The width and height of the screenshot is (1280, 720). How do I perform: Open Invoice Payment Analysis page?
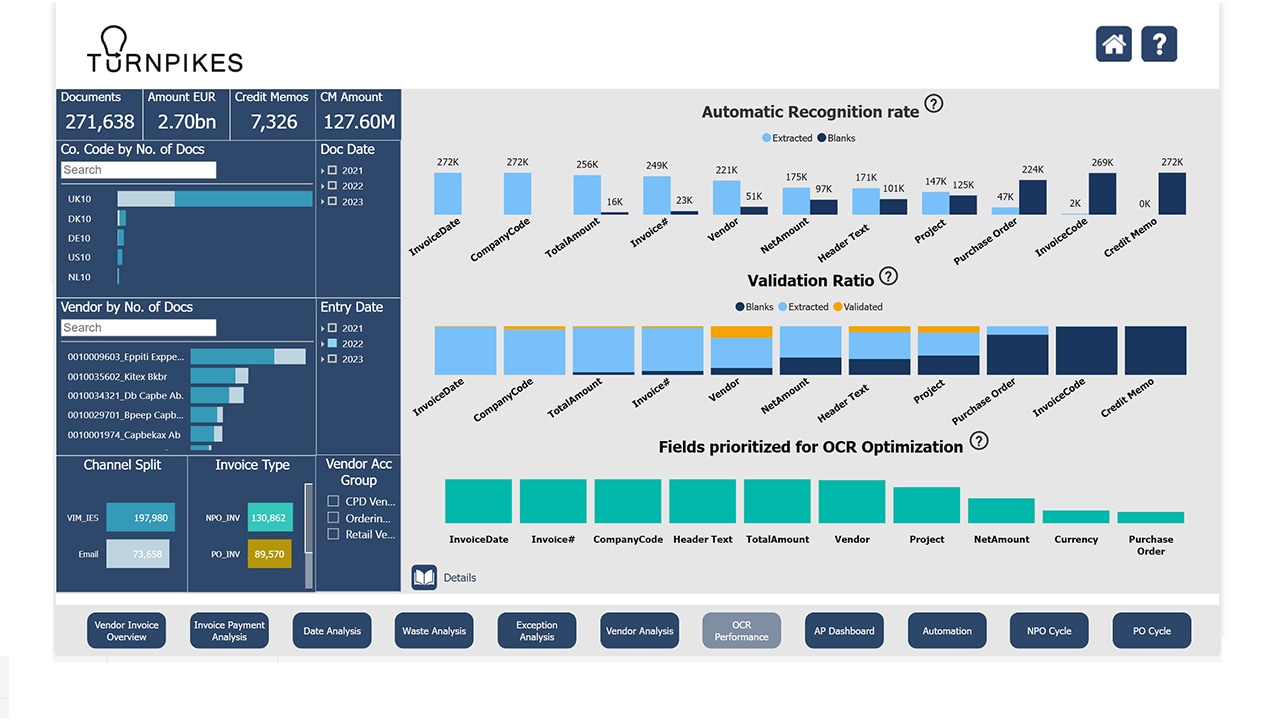tap(229, 631)
